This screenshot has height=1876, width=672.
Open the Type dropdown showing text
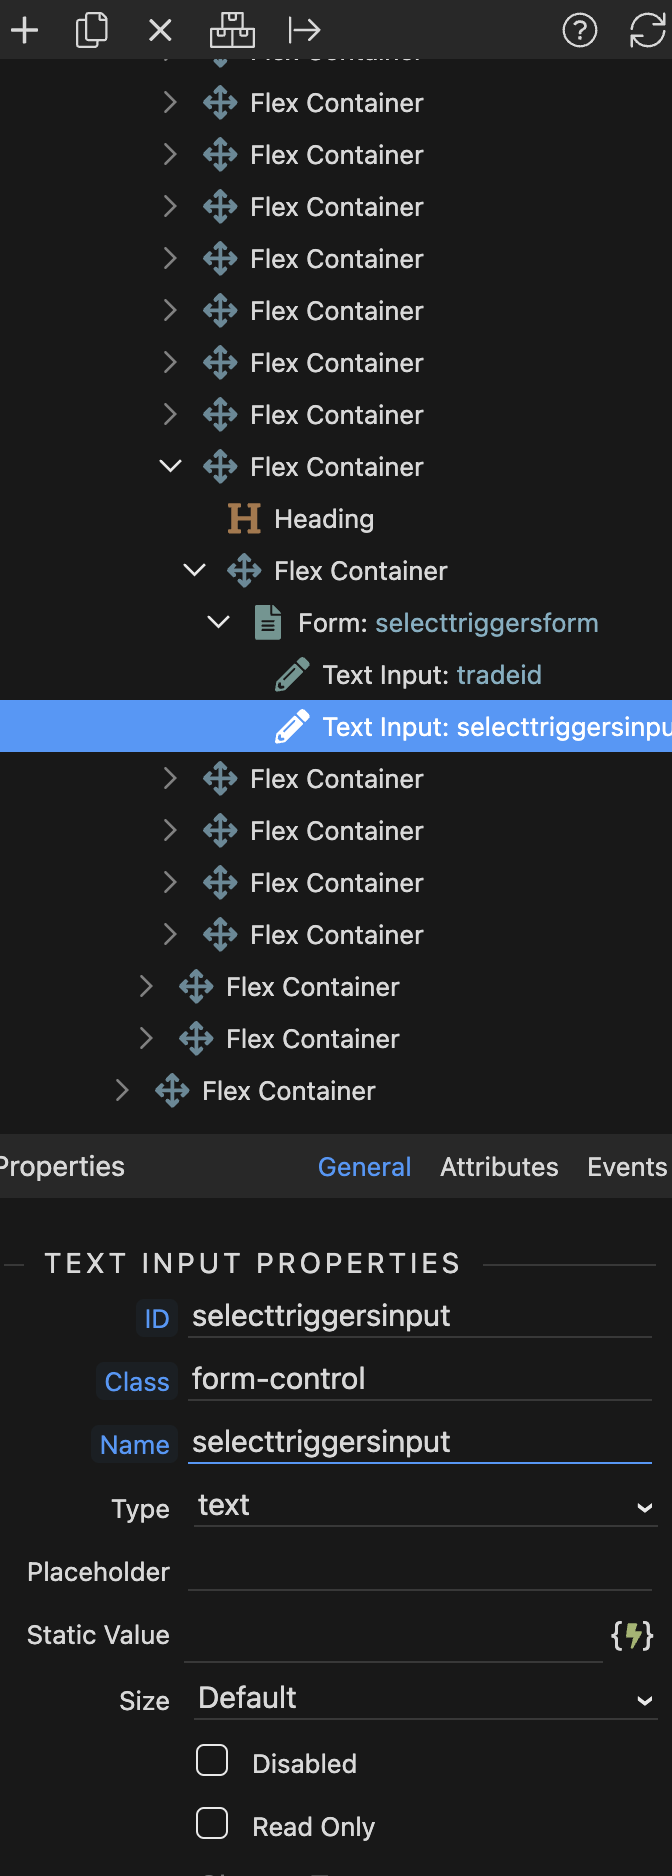(425, 1506)
